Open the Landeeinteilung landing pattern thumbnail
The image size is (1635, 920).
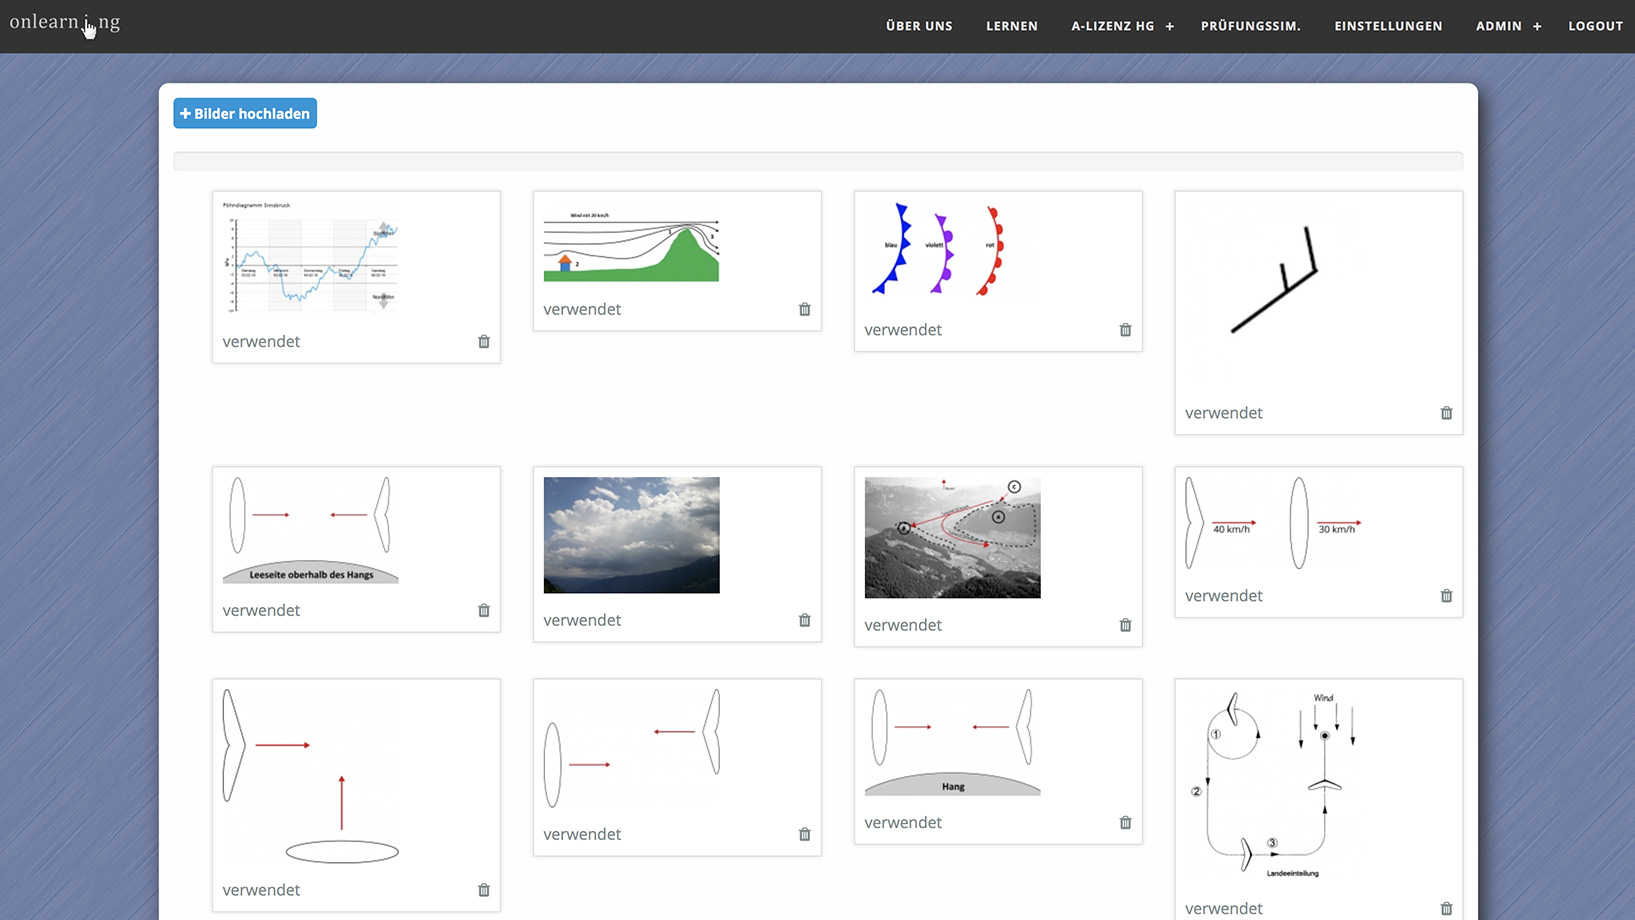click(1279, 784)
